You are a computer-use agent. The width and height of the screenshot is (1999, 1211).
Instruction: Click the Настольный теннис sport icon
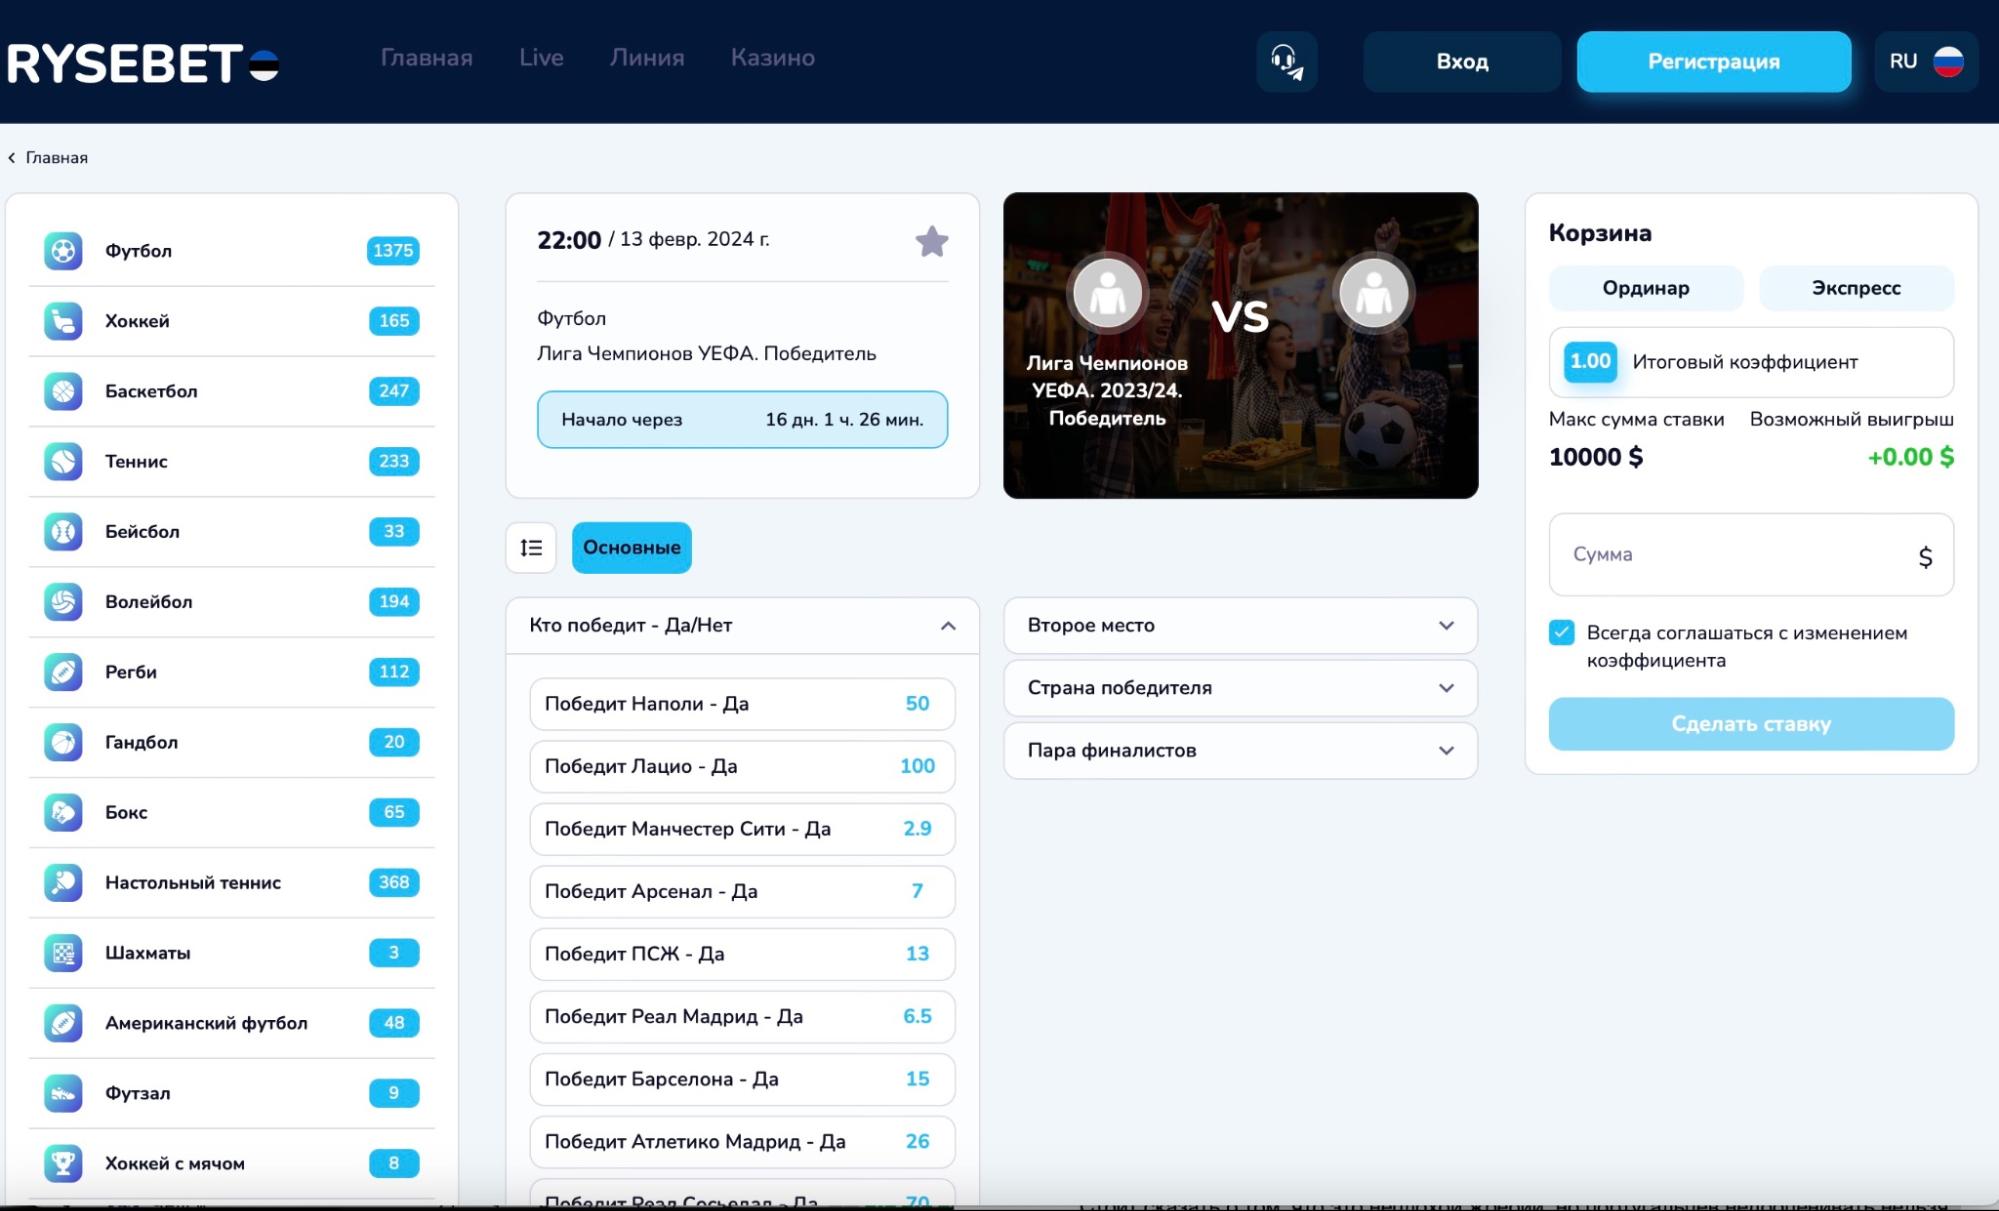pyautogui.click(x=63, y=882)
